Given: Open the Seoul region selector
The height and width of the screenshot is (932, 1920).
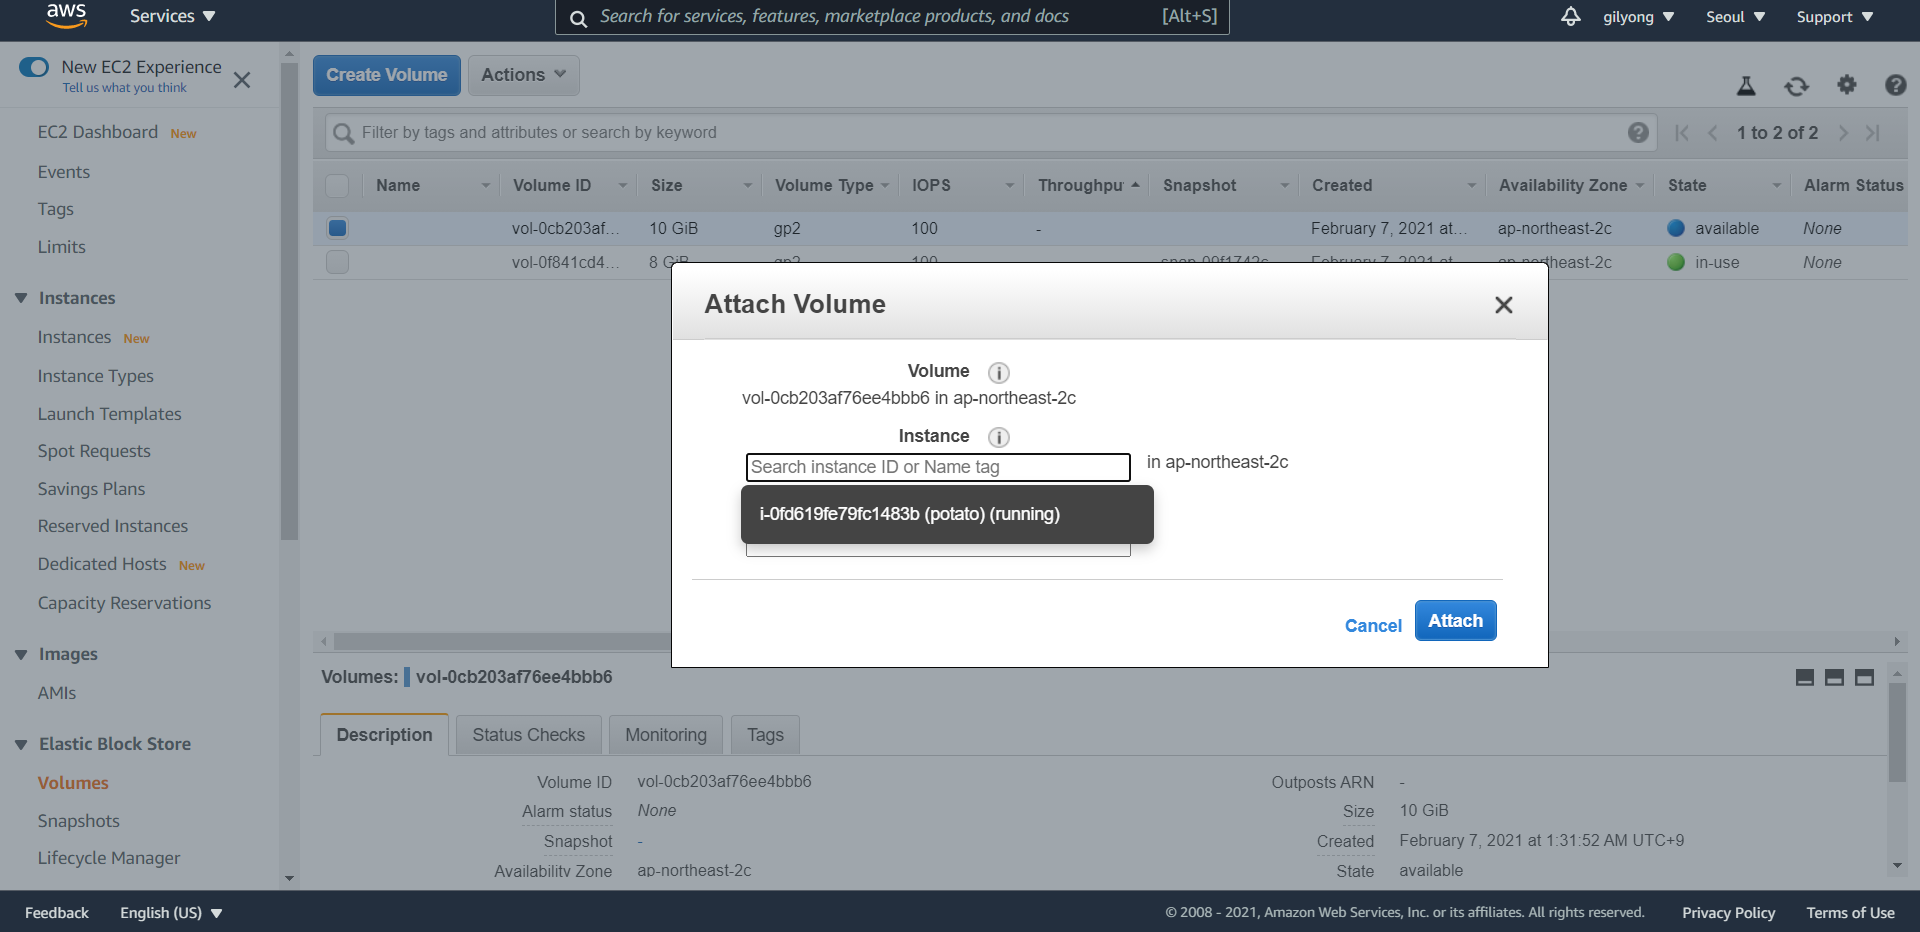Looking at the screenshot, I should (x=1735, y=17).
